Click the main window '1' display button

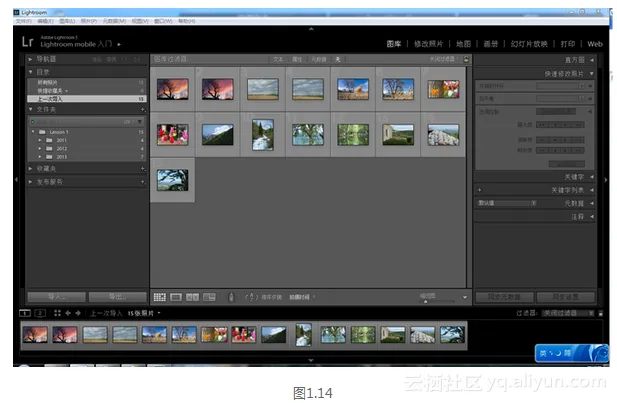click(x=25, y=313)
